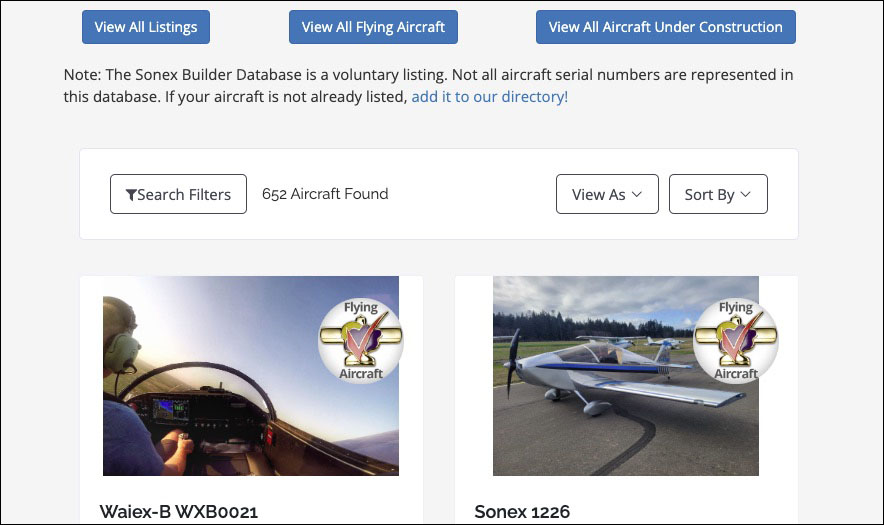Click the View All Listings button
This screenshot has width=884, height=525.
(x=146, y=27)
